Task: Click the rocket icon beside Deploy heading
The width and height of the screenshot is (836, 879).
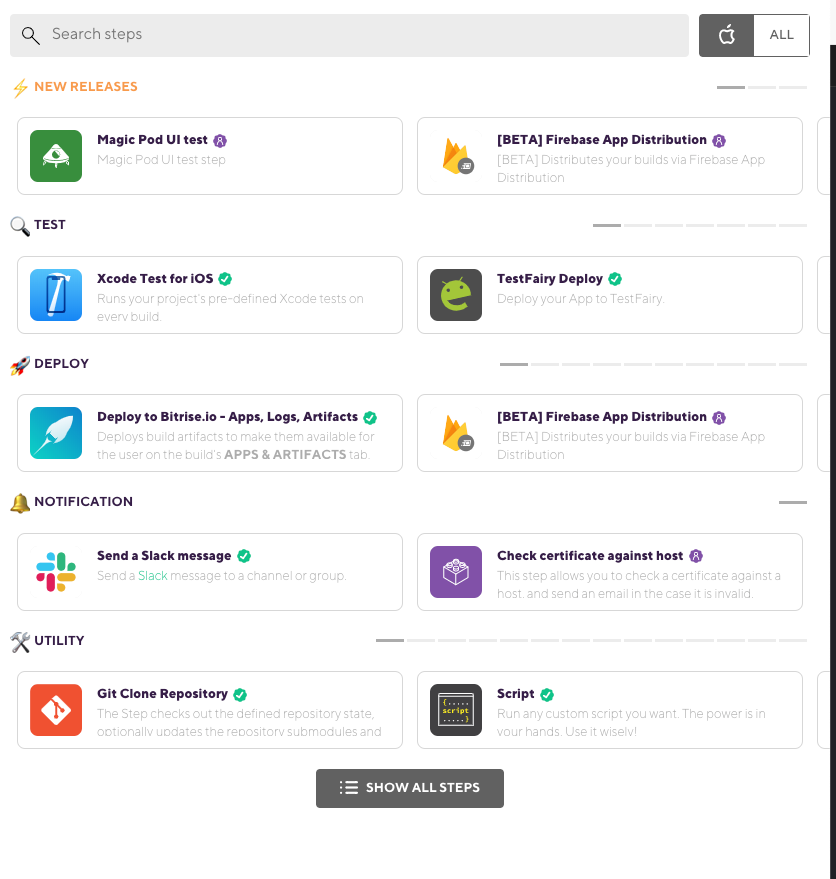Action: pos(20,366)
